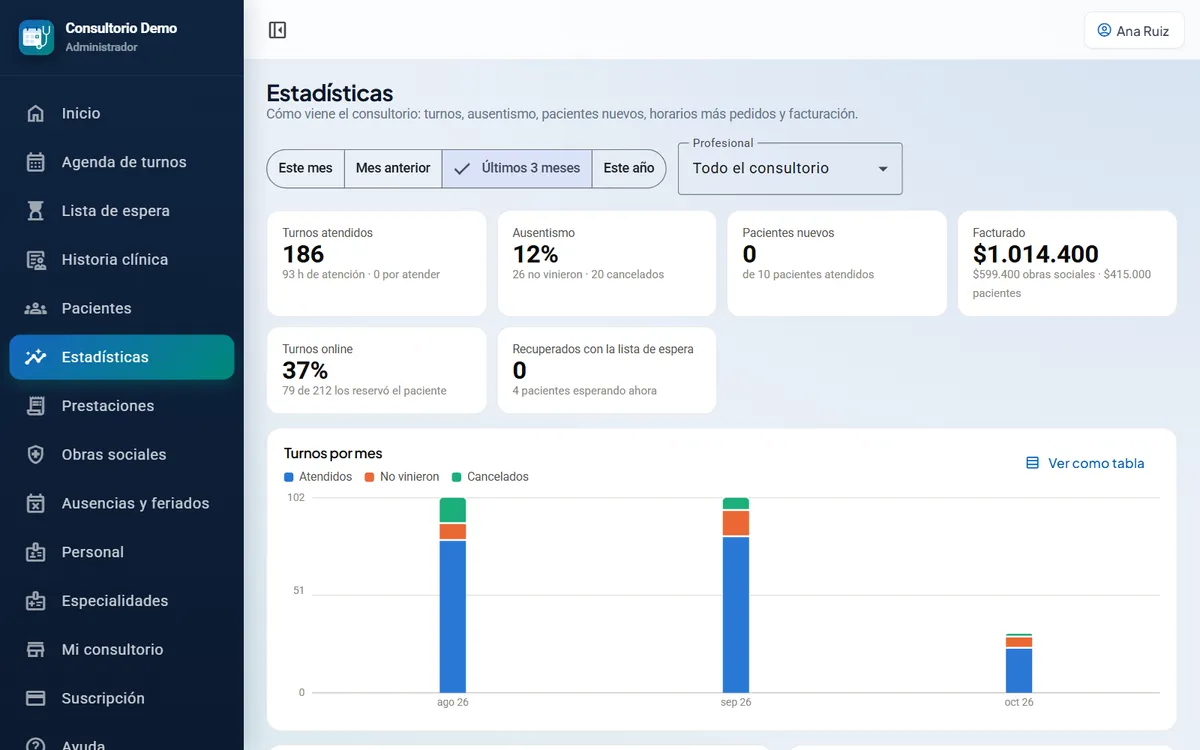The height and width of the screenshot is (750, 1200).
Task: Click the Turnos online value 37%
Action: pos(305,371)
